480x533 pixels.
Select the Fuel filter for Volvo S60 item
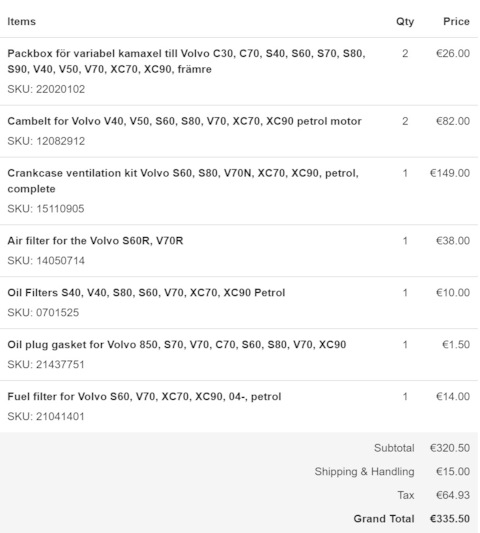coord(144,397)
